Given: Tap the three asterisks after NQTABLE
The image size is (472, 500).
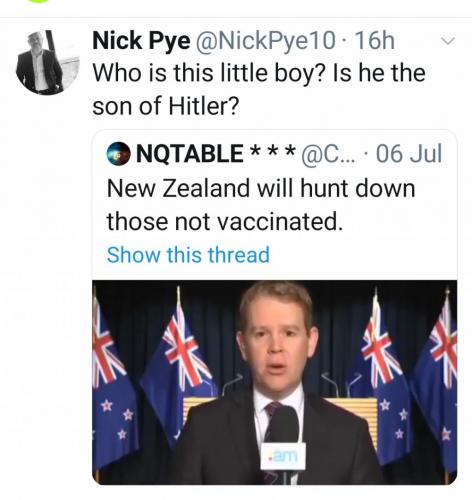Looking at the screenshot, I should click(272, 153).
